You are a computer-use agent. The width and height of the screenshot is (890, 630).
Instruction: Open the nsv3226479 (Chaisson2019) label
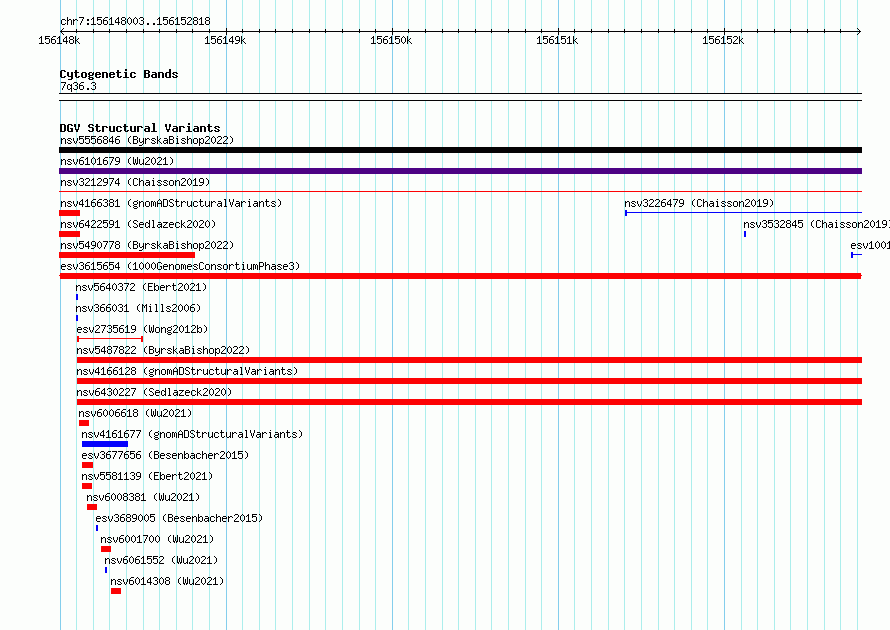click(699, 203)
